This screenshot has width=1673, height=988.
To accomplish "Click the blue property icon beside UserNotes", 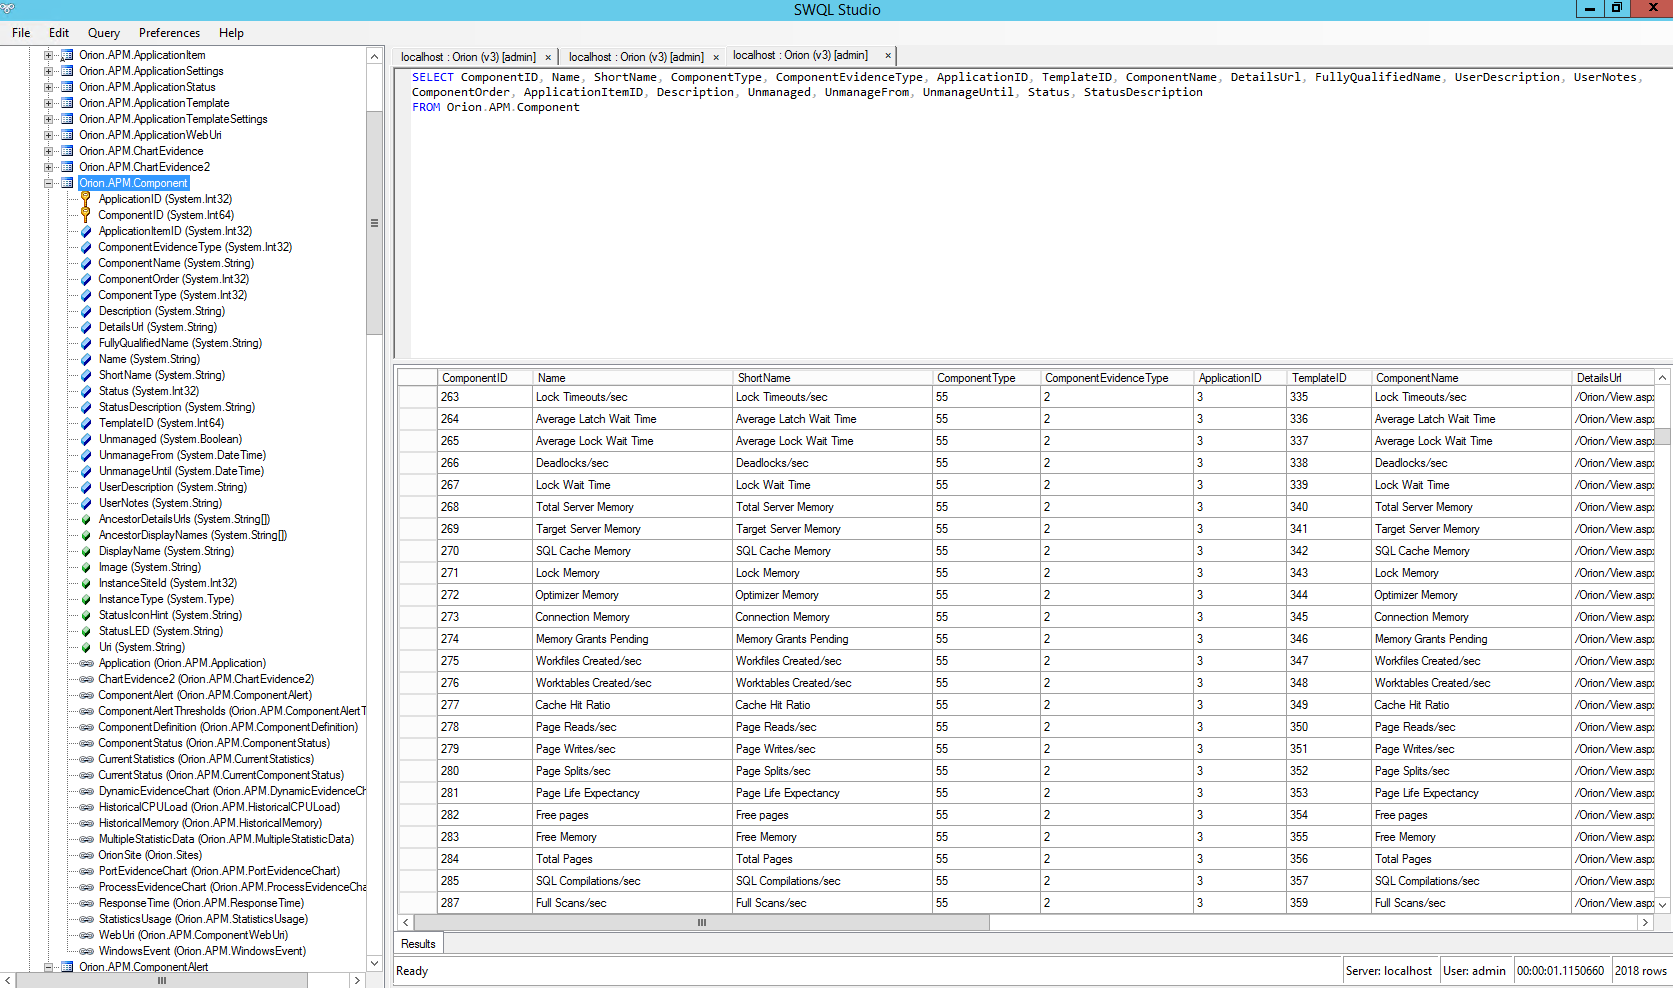I will 86,503.
